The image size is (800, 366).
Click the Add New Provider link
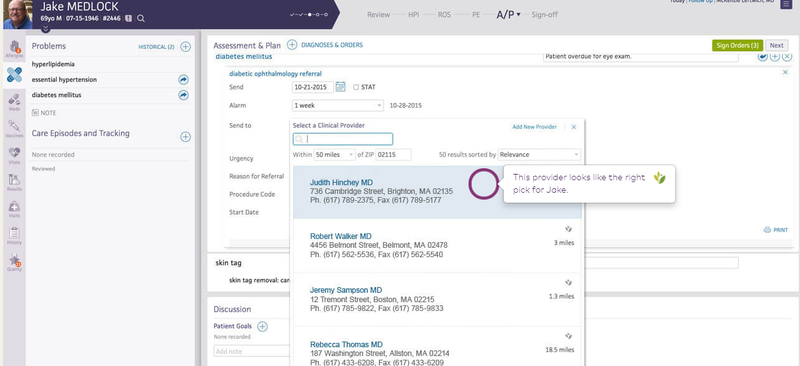click(534, 127)
